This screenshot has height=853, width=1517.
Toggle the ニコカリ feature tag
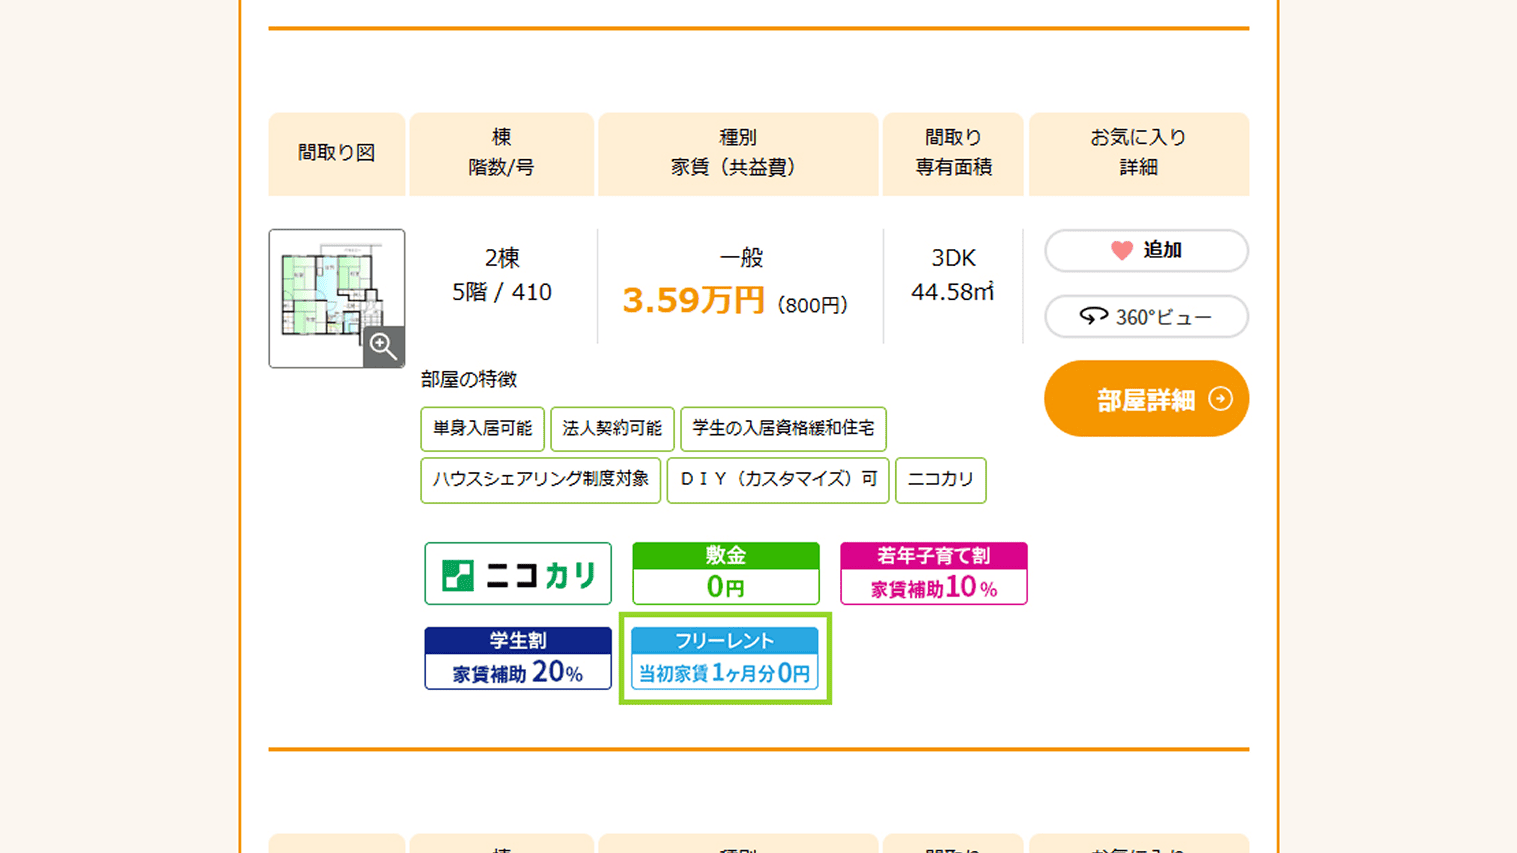[x=940, y=480]
